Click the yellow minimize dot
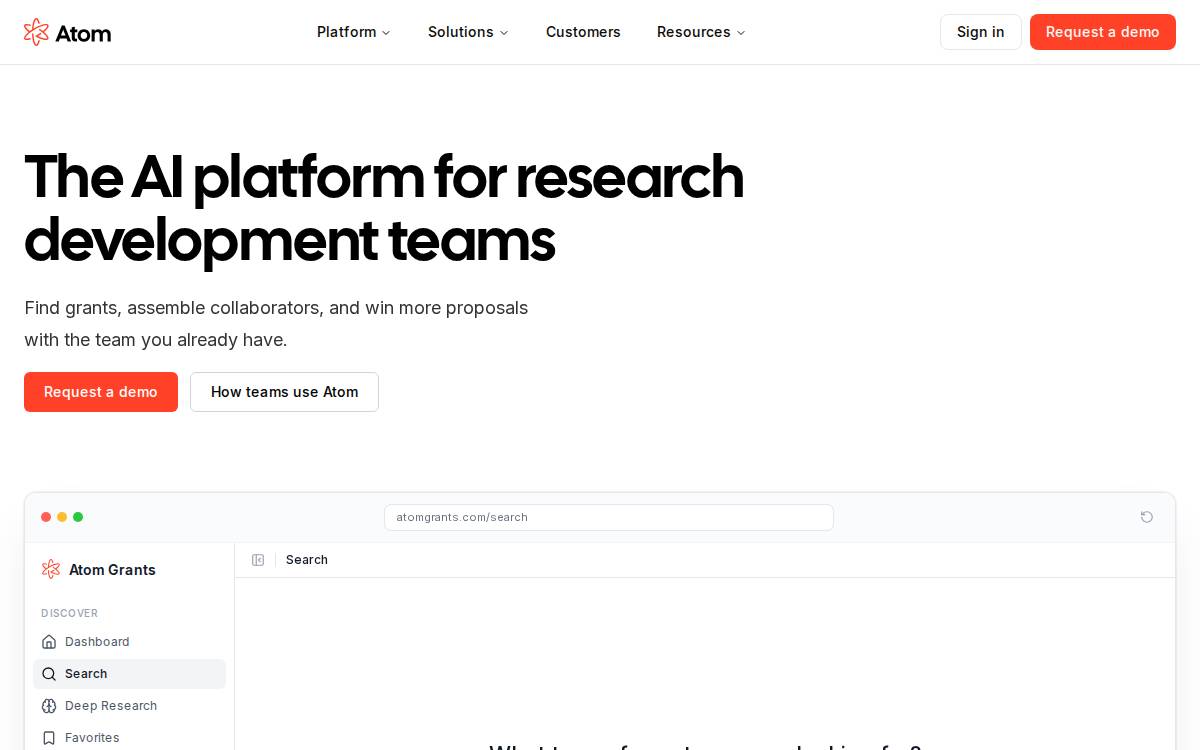Viewport: 1200px width, 750px height. 62,517
